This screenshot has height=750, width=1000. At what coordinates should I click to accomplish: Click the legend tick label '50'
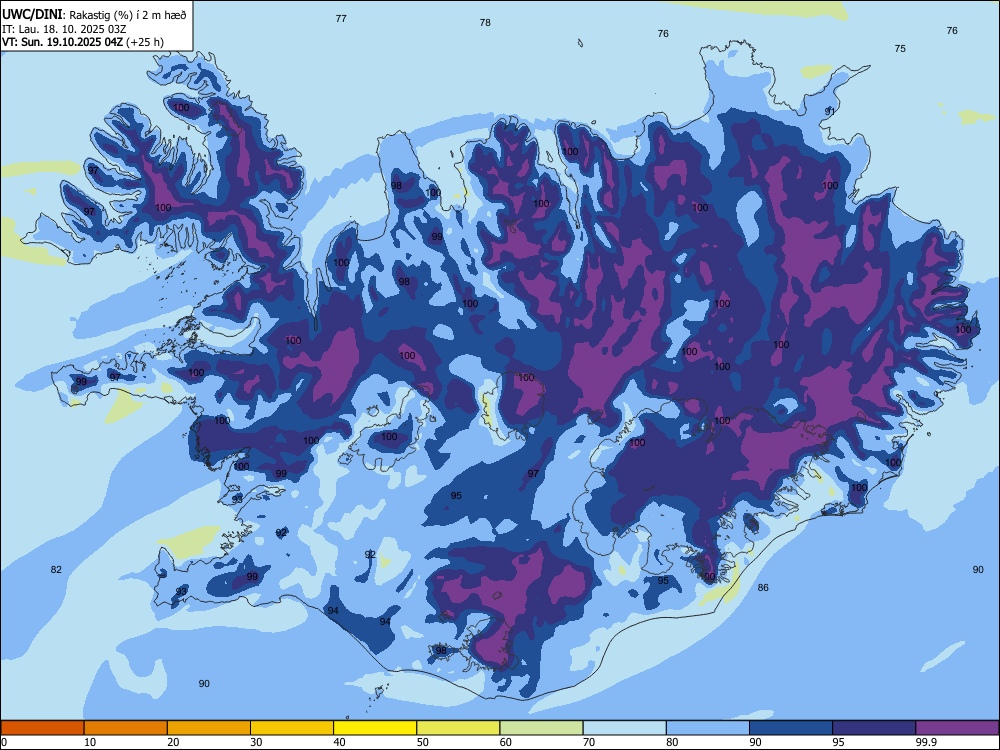click(423, 742)
